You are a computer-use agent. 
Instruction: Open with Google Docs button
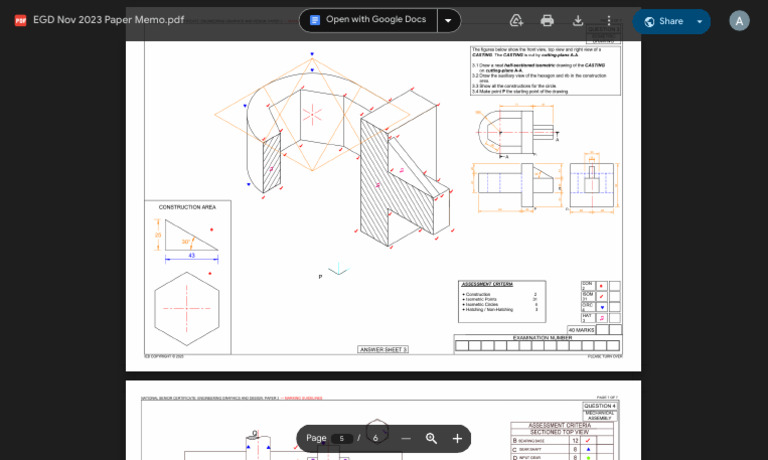tap(368, 20)
